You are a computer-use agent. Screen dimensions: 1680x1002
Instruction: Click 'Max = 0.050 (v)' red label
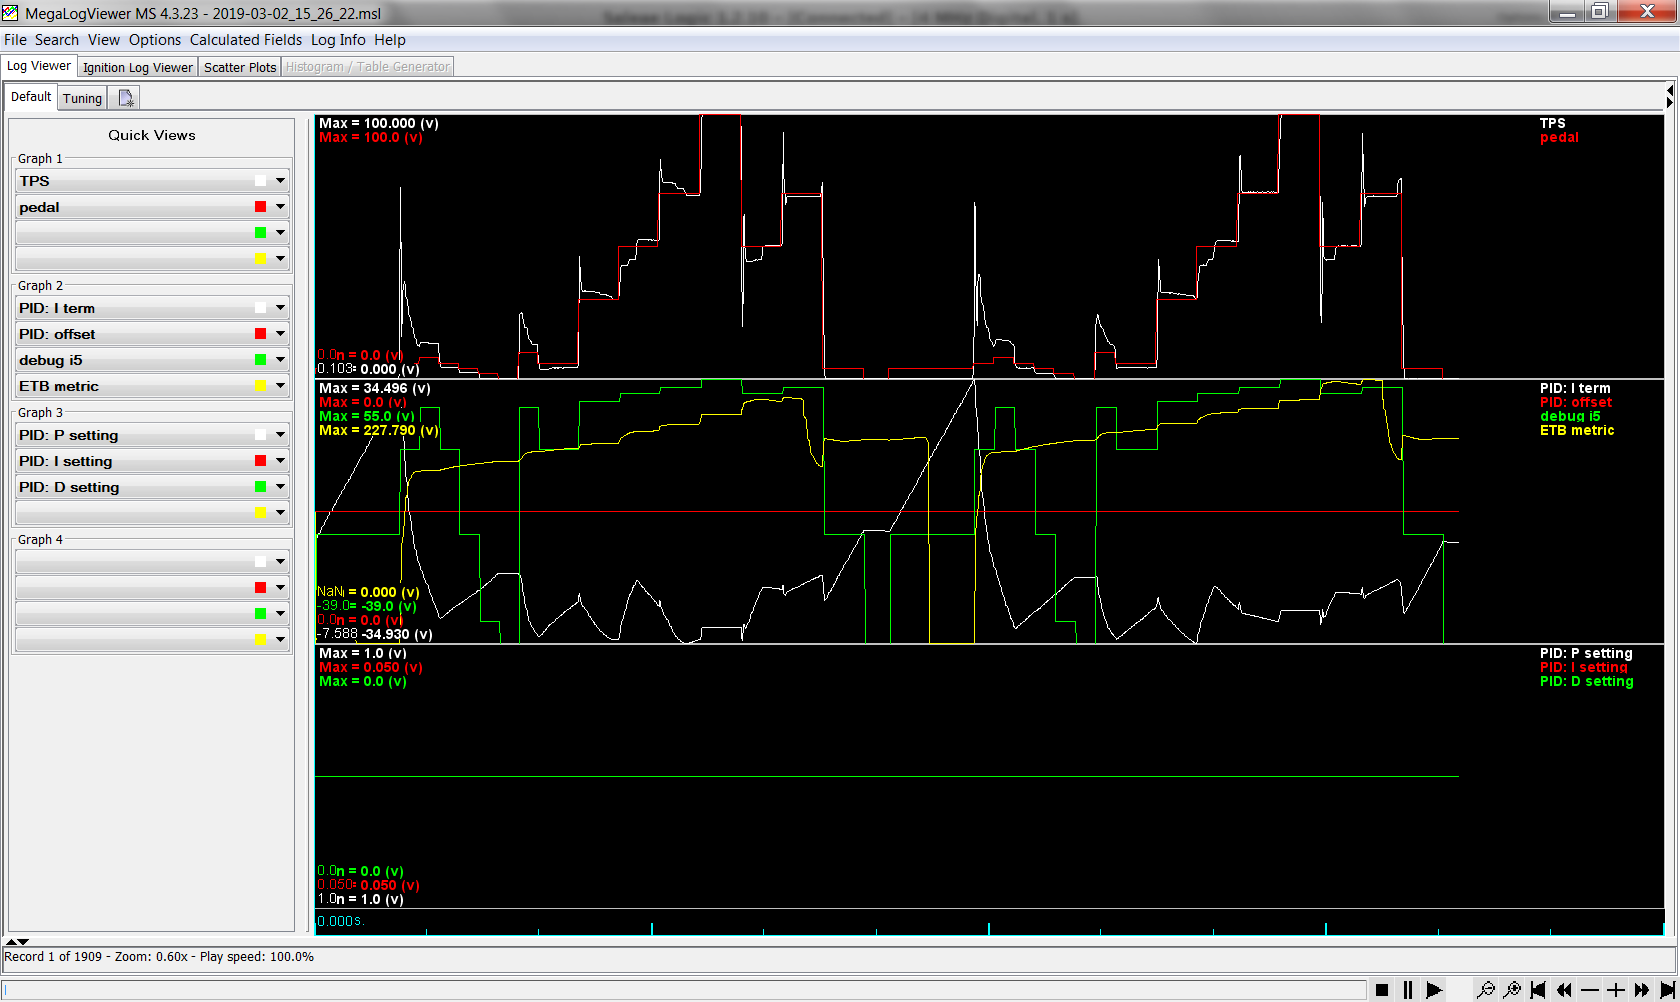371,667
